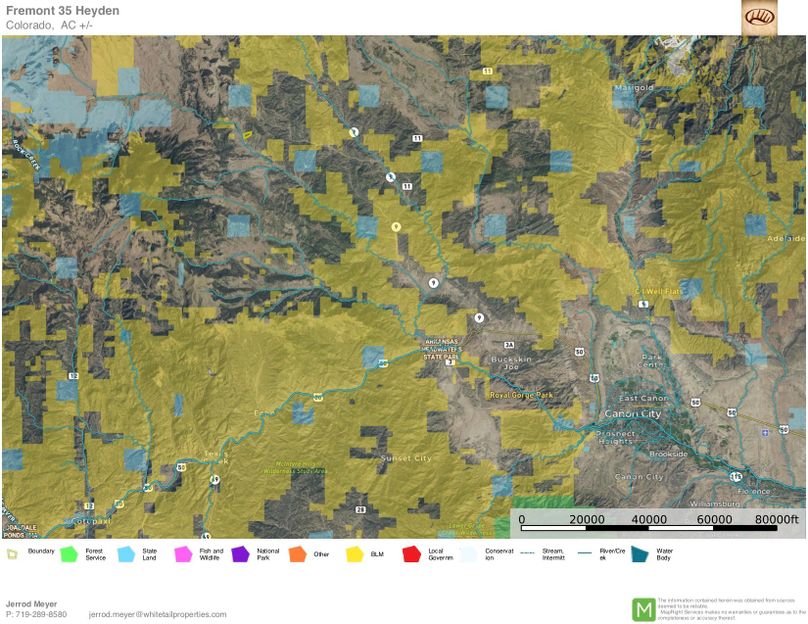Click the Stream Intermittent legend line symbol
This screenshot has height=624, width=808.
click(x=527, y=553)
